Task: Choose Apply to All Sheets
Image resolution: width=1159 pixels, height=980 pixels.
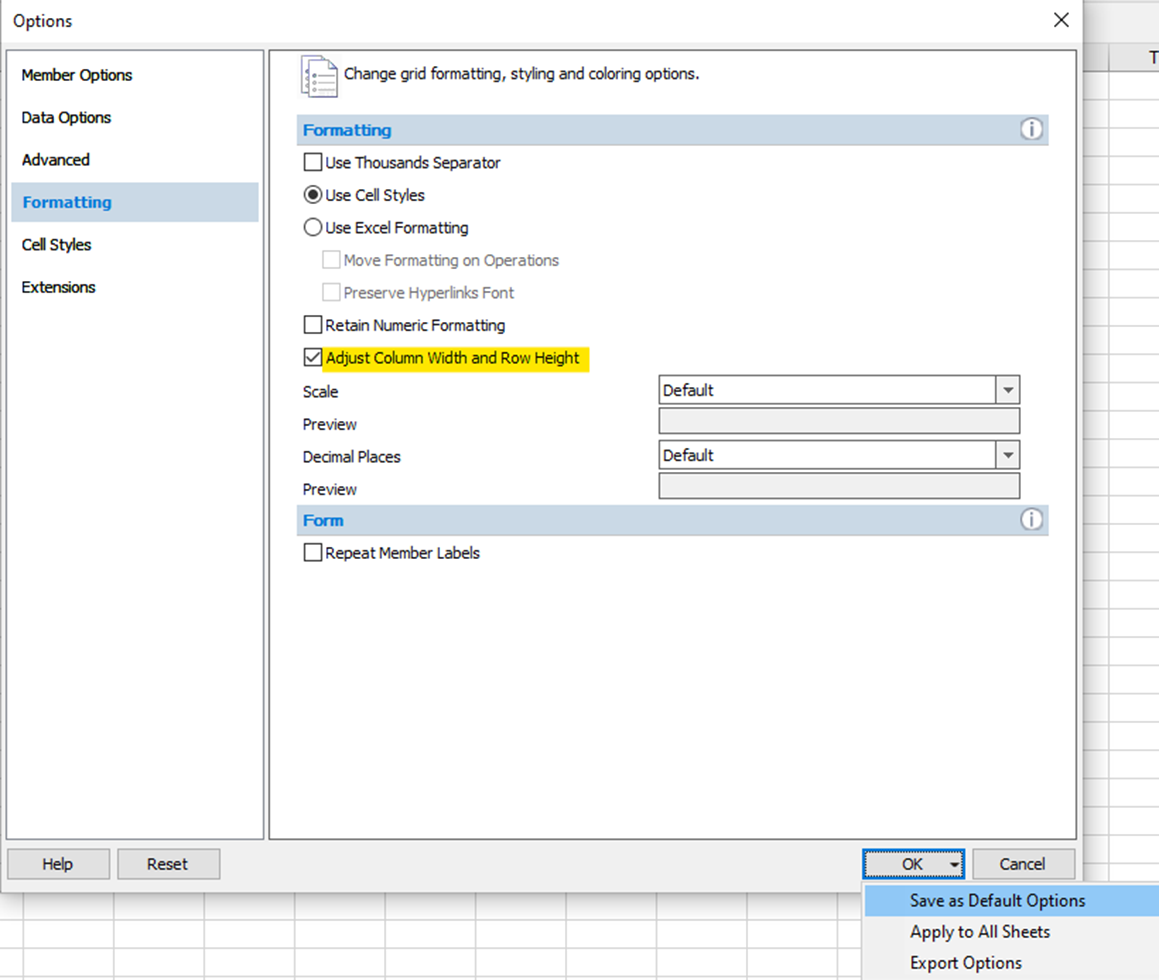Action: 980,932
